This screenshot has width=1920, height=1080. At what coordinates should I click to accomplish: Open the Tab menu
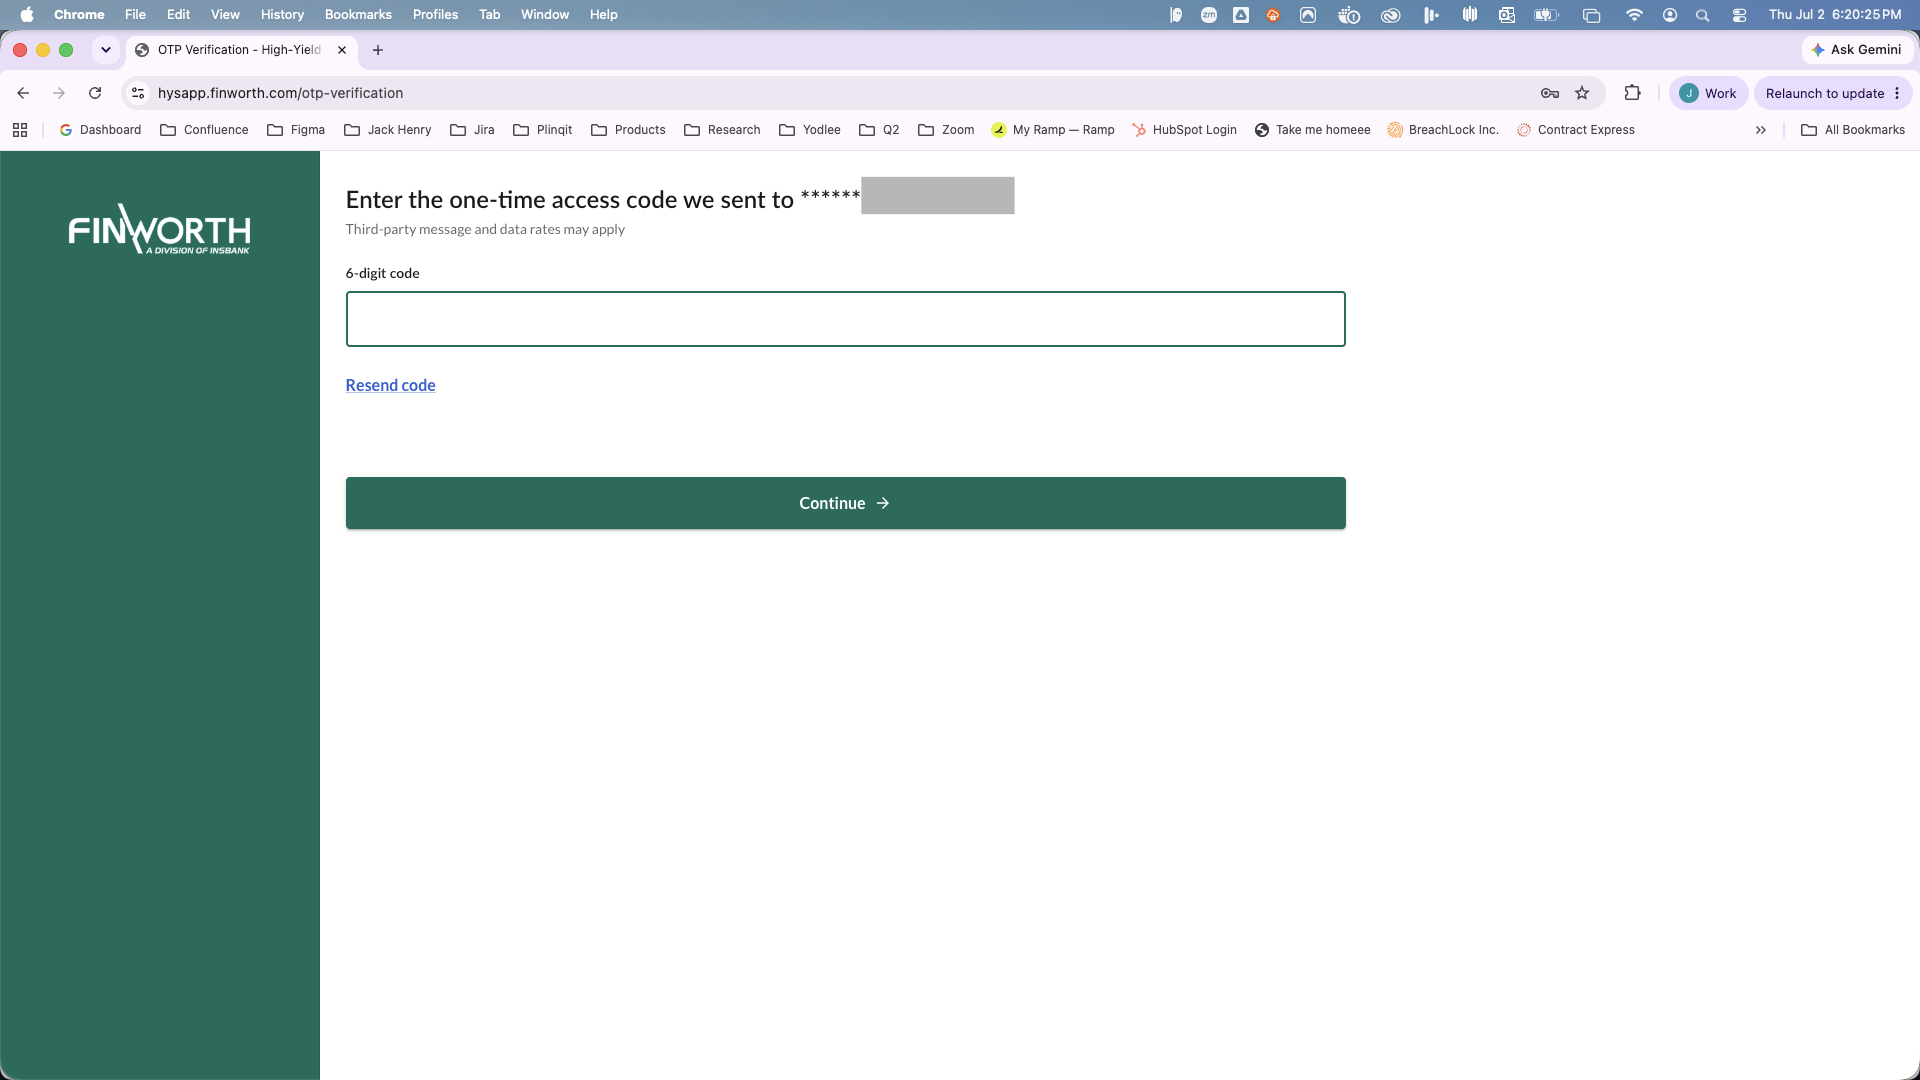(489, 14)
